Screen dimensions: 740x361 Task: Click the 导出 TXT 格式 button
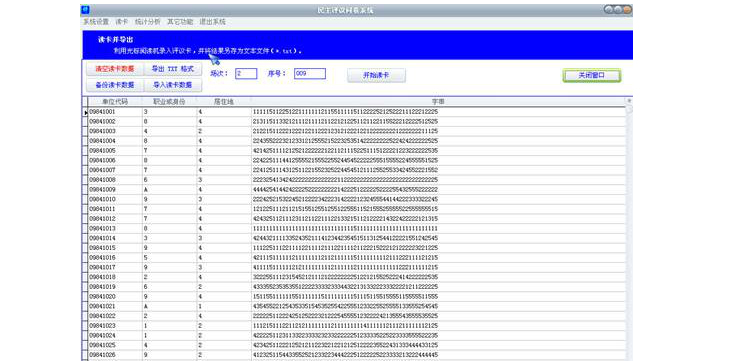click(x=172, y=69)
